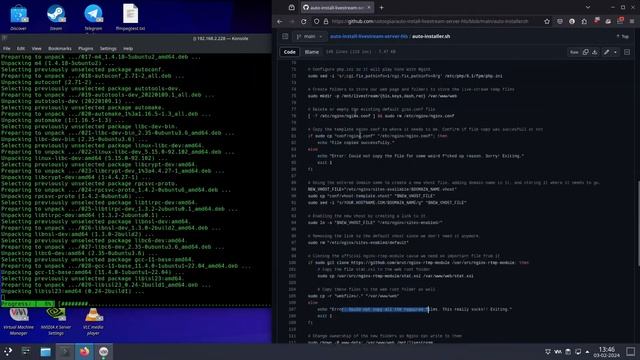The image size is (640, 360).
Task: Open the Bookmarks menu in Konsole
Action: [60, 49]
